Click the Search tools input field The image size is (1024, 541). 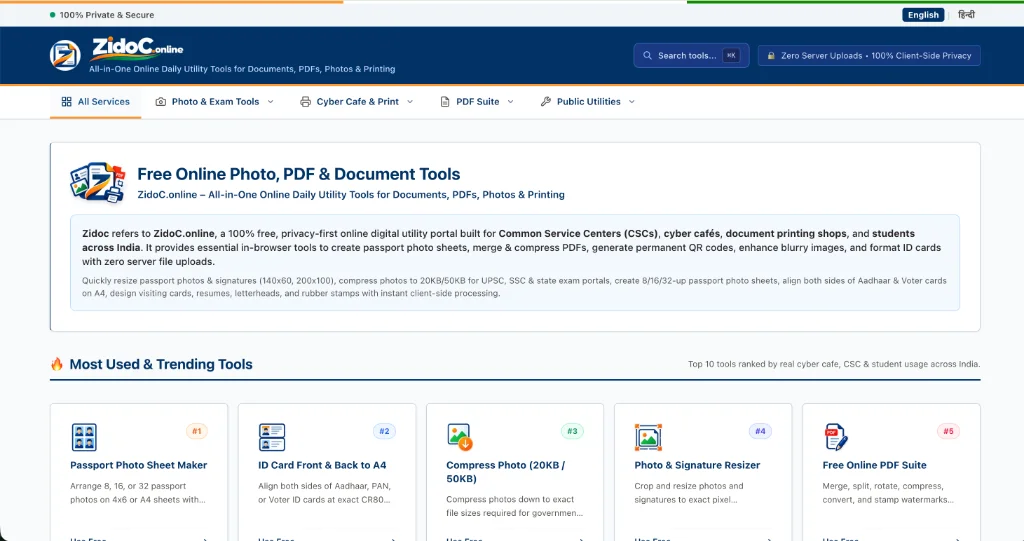[x=691, y=56]
